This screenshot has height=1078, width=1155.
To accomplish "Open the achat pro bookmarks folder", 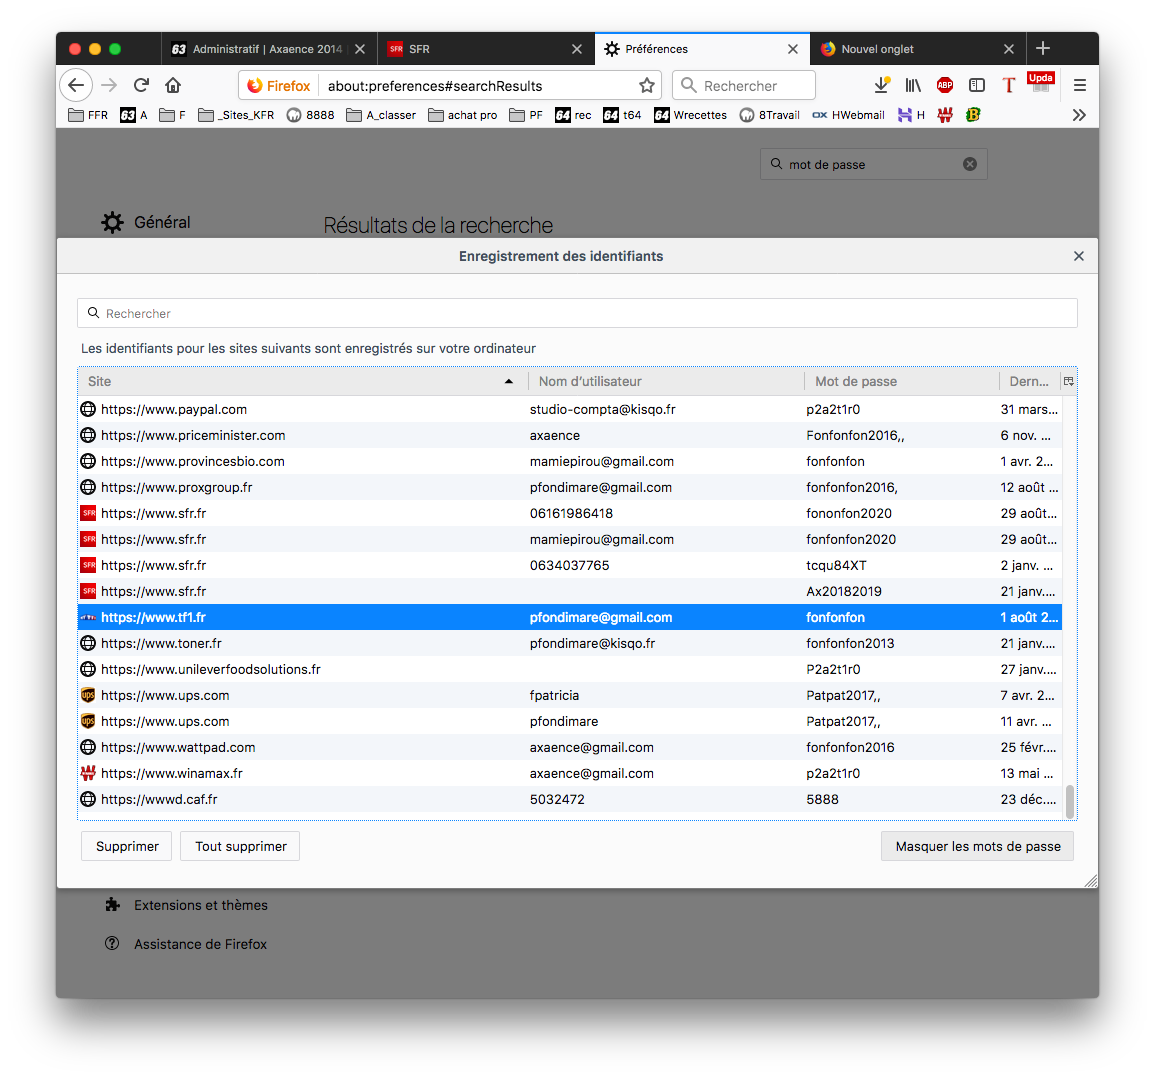I will point(463,115).
